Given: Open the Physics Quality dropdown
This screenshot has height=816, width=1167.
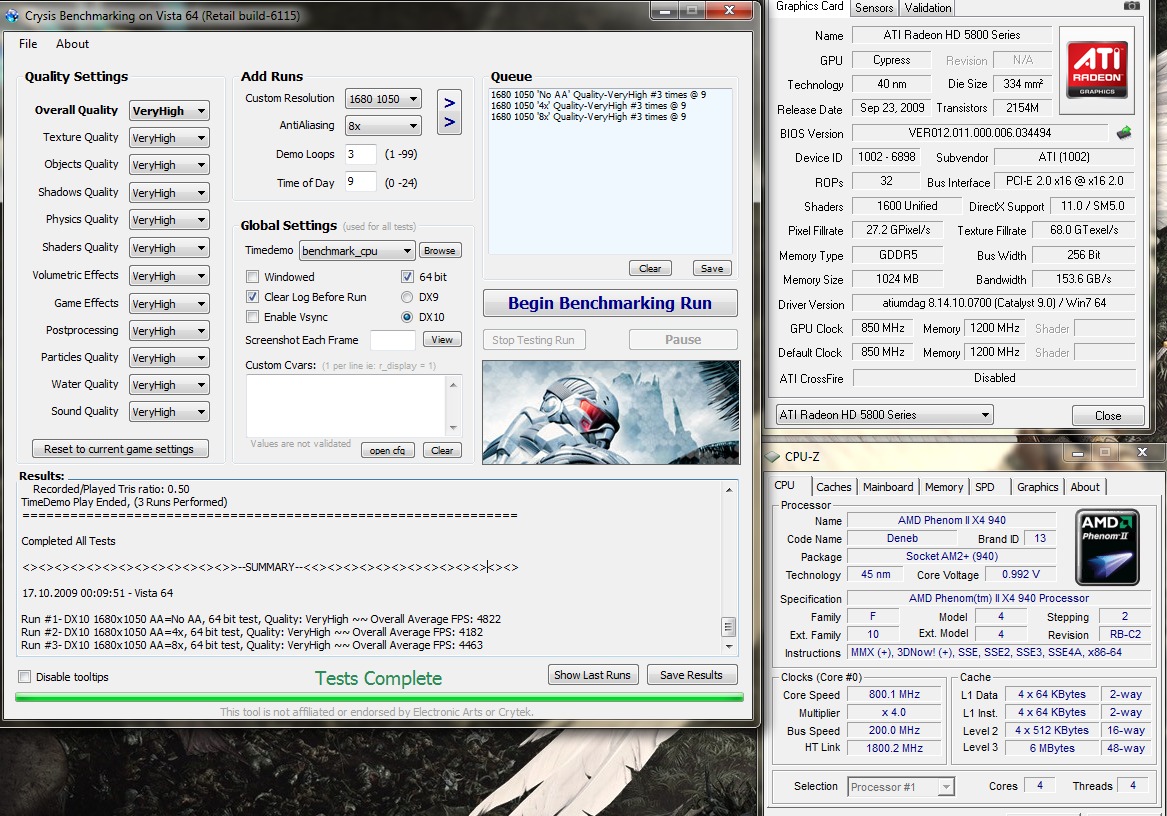Looking at the screenshot, I should click(x=169, y=220).
